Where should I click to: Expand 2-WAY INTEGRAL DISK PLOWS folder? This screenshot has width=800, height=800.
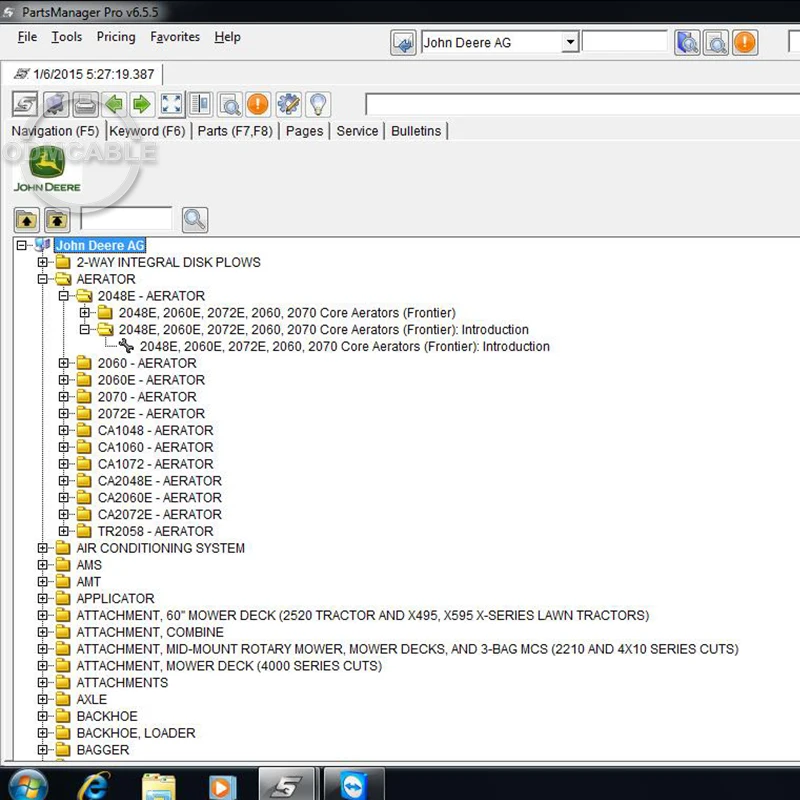coord(42,262)
